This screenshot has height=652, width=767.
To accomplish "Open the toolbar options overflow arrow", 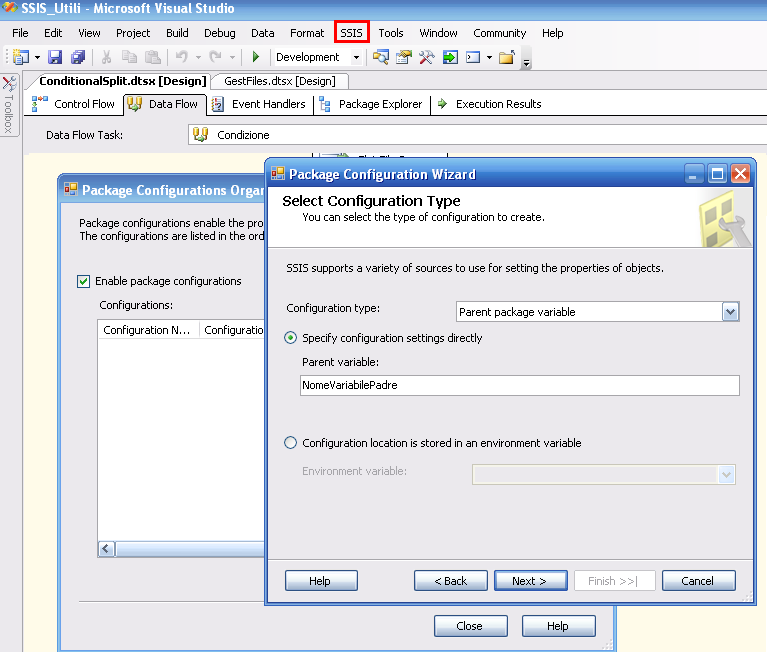I will pyautogui.click(x=526, y=62).
